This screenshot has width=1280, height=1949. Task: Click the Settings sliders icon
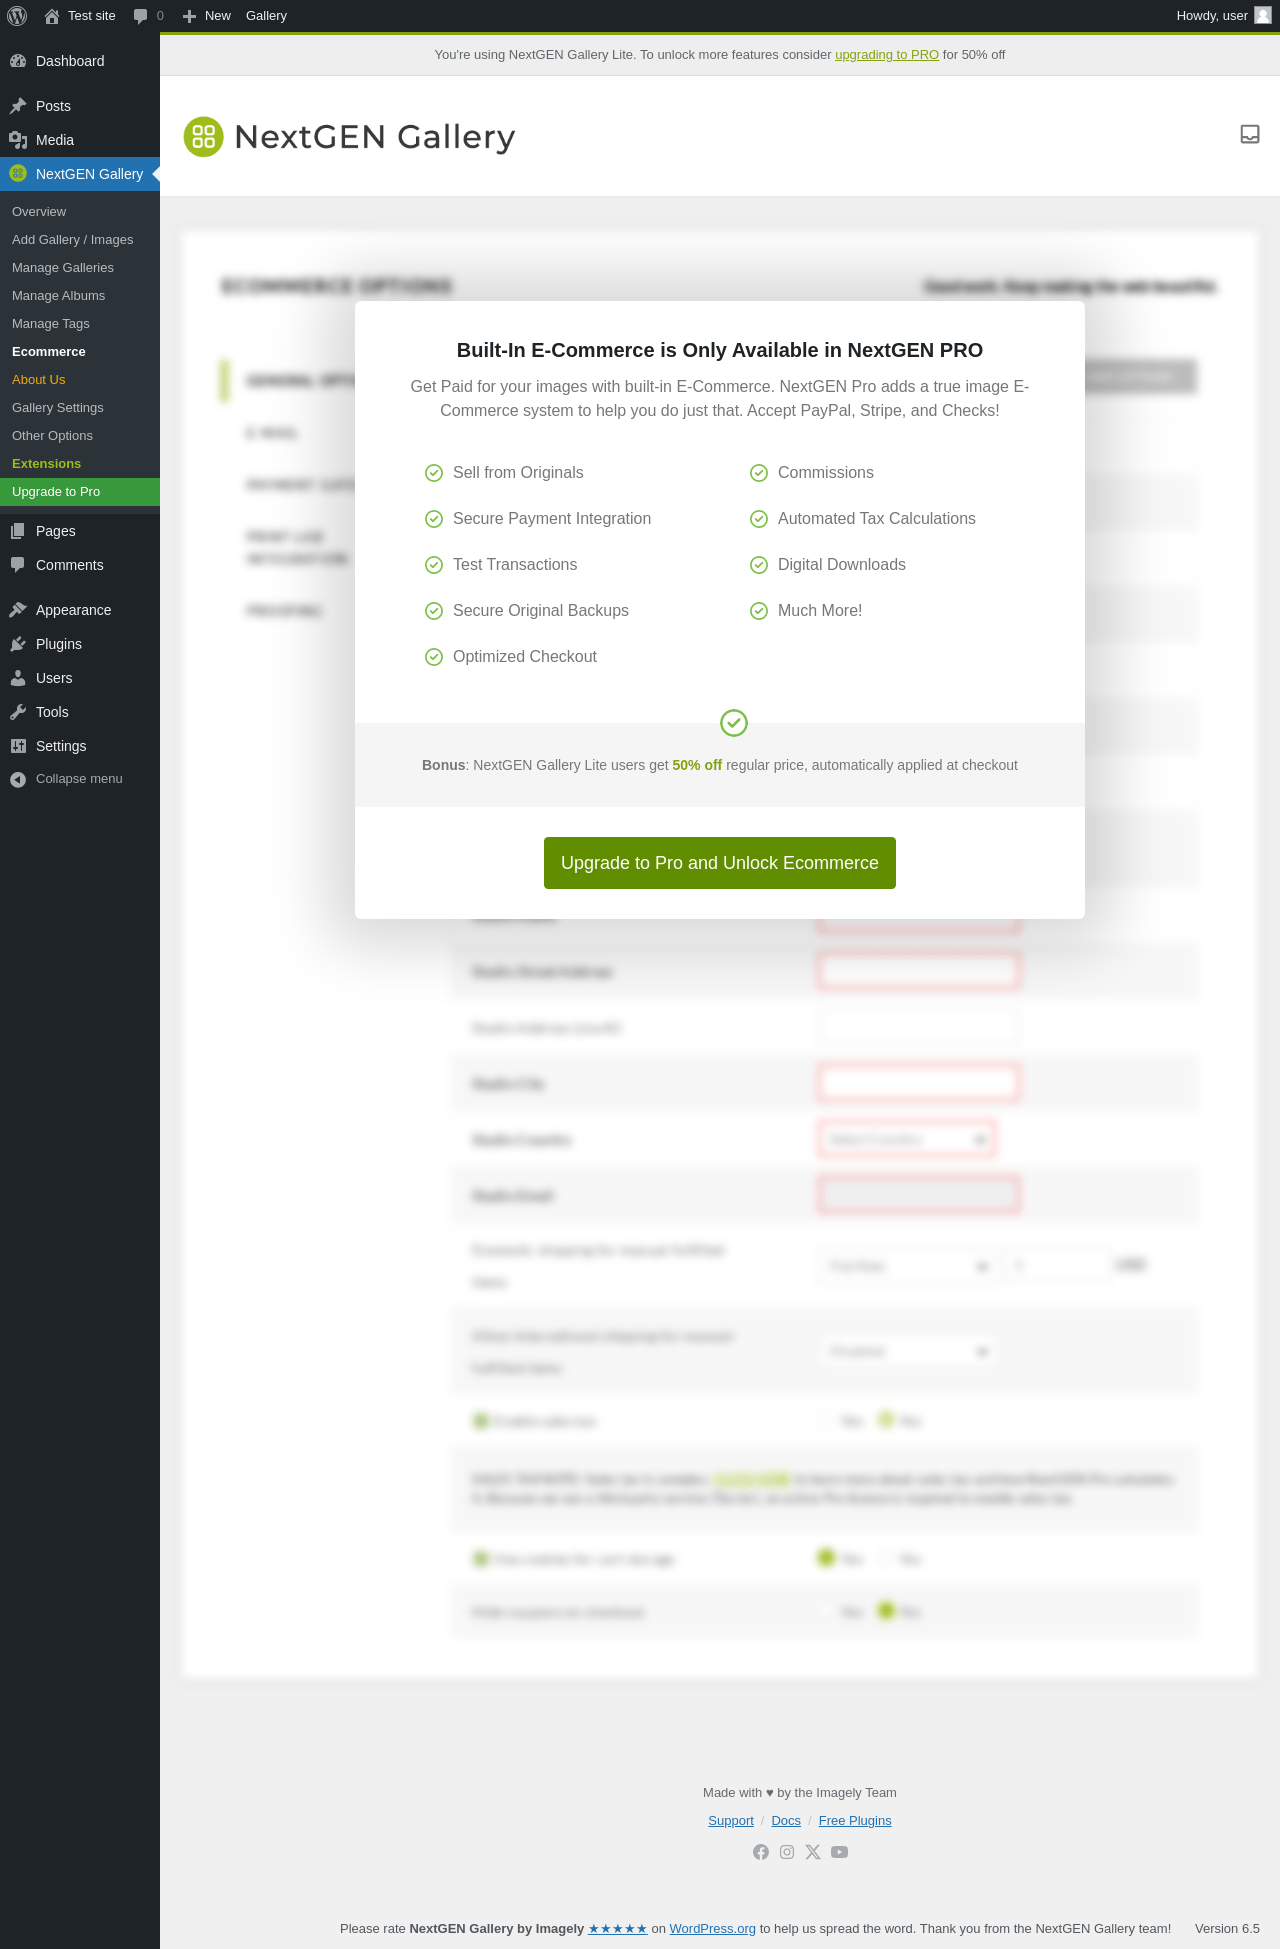(x=18, y=746)
